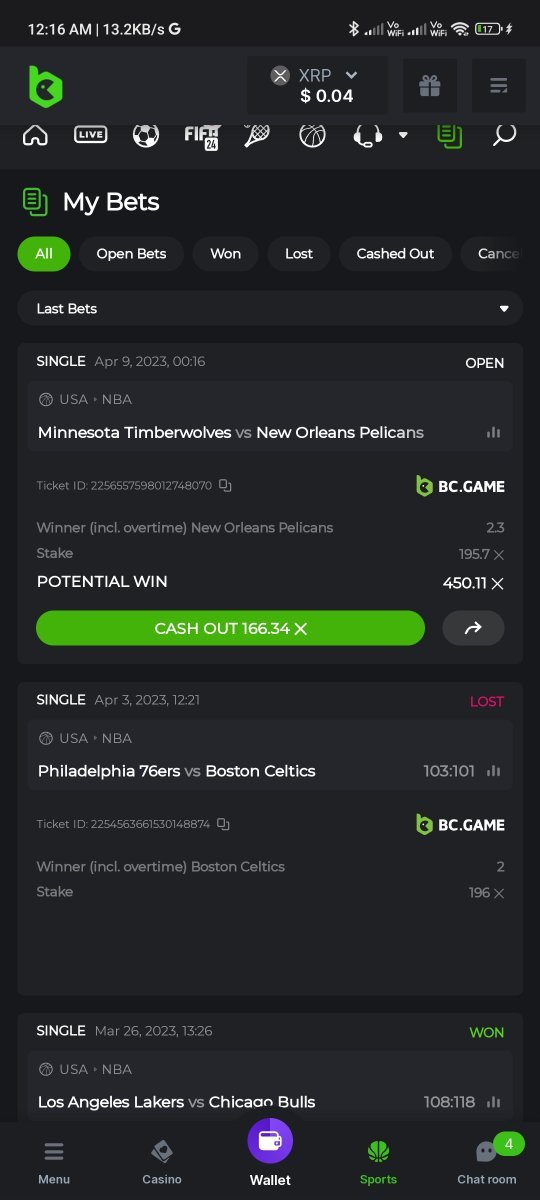Open the Wallet from the bottom bar
Image resolution: width=540 pixels, height=1200 pixels.
point(270,1153)
